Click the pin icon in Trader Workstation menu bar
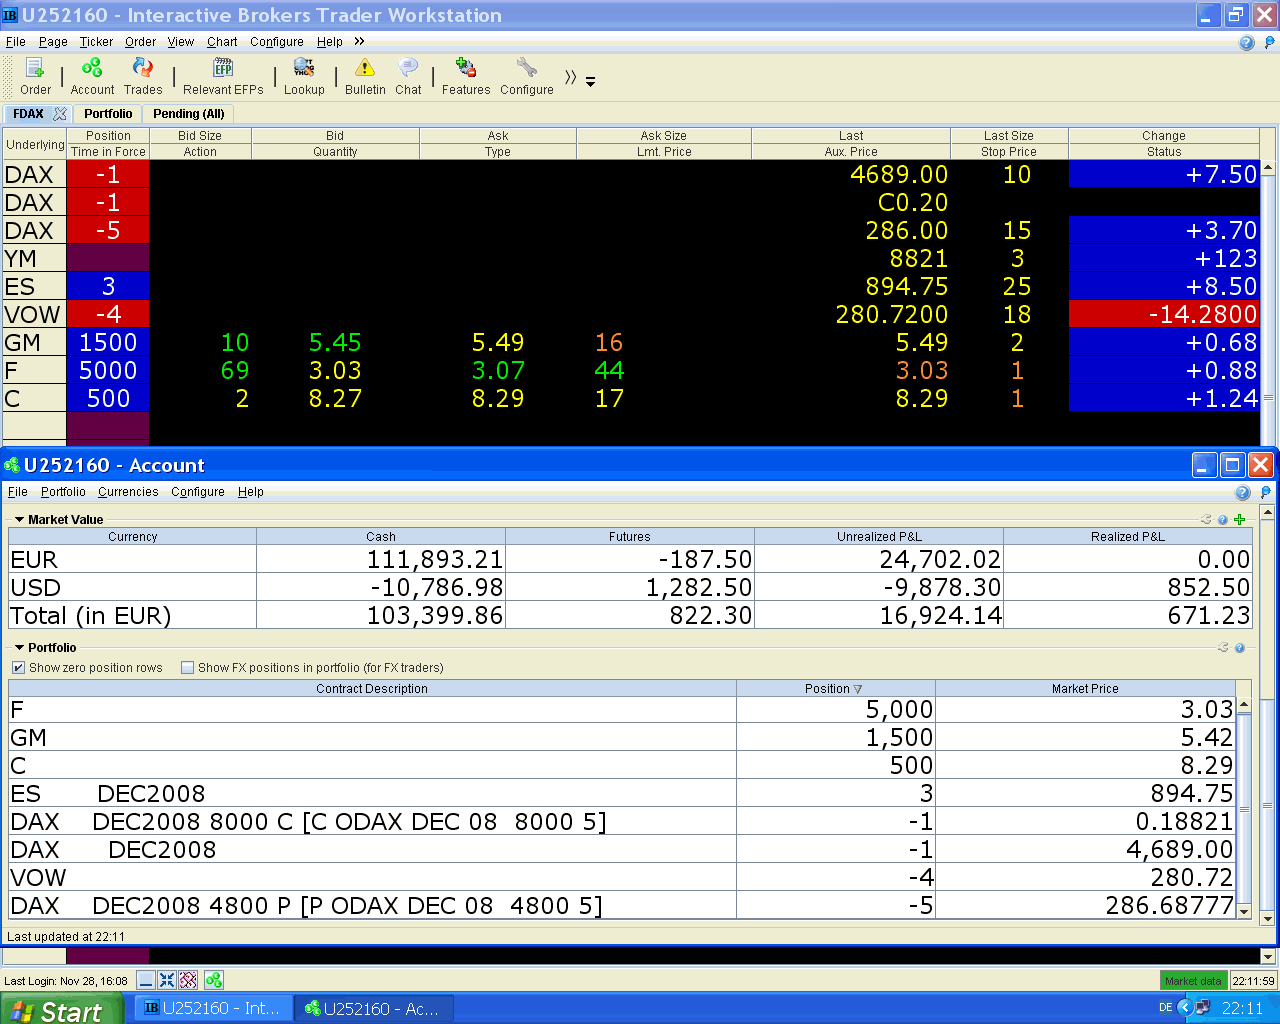Screen dimensions: 1280x1024 [1270, 43]
